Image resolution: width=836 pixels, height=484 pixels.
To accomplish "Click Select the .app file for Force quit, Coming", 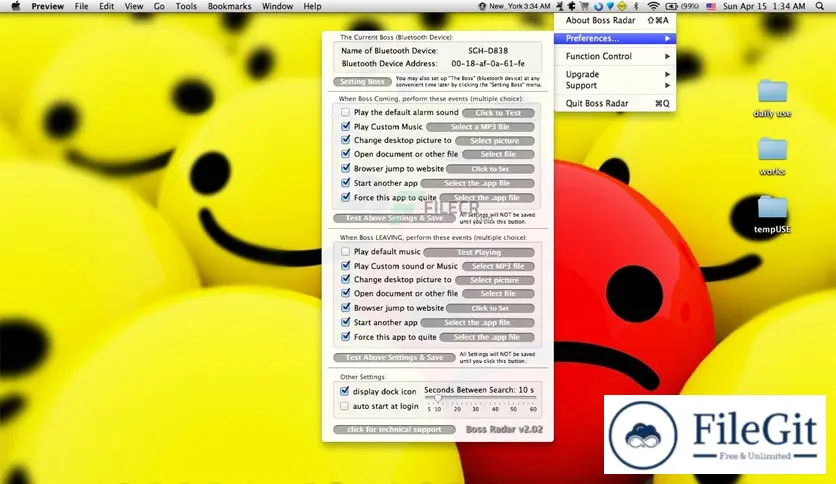I will [x=487, y=198].
